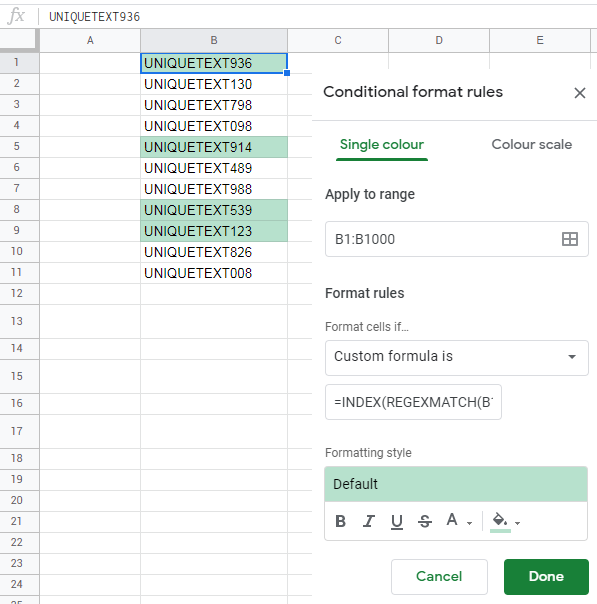The height and width of the screenshot is (604, 597).
Task: Select column B header
Action: 214,40
